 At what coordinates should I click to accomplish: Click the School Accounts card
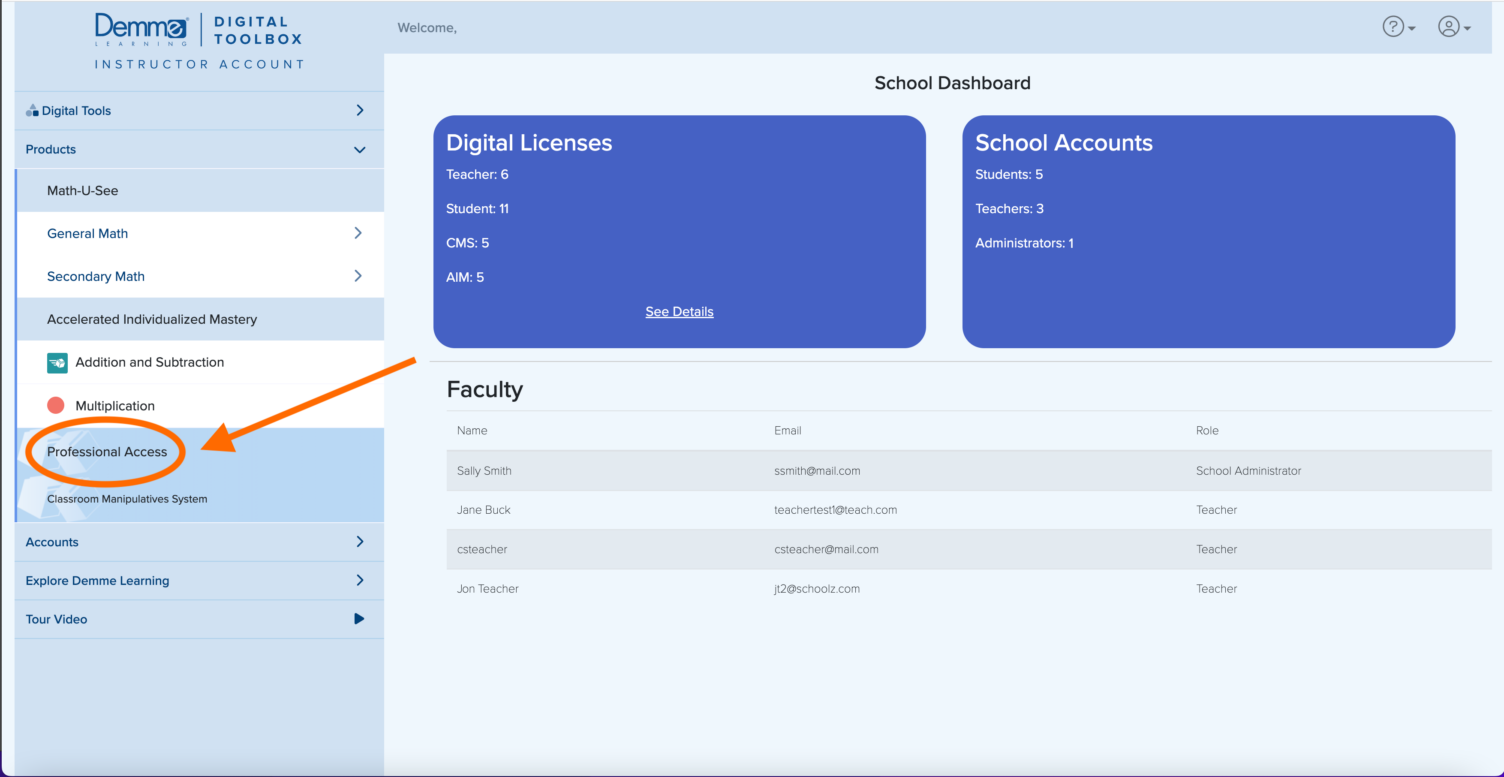(x=1207, y=231)
